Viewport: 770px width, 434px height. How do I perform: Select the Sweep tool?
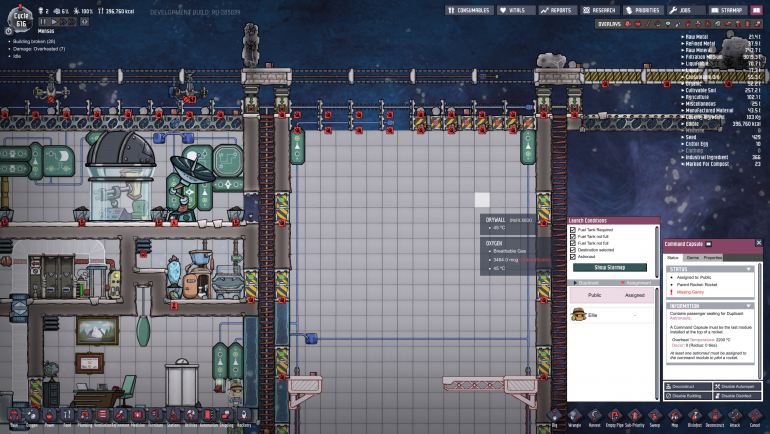655,417
